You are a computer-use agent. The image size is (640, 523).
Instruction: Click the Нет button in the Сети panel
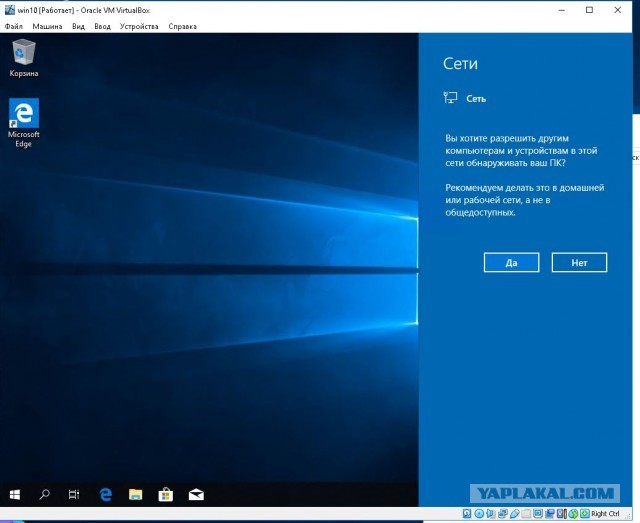coord(579,262)
